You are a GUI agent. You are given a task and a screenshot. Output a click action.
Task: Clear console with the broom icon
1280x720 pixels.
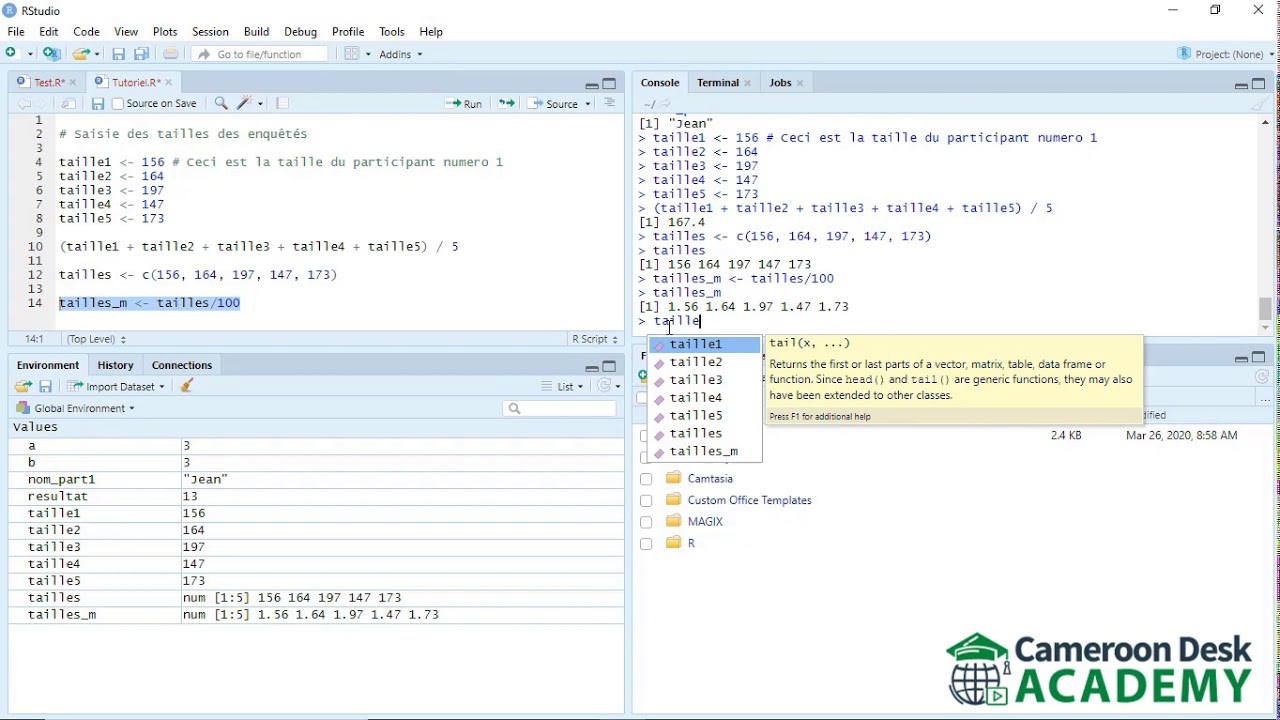[x=1259, y=104]
